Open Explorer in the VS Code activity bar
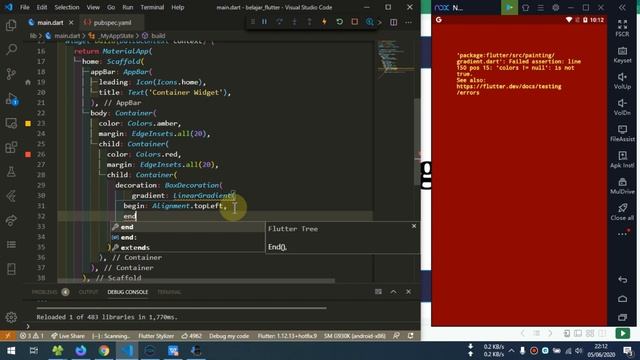640x360 pixels. [11, 25]
